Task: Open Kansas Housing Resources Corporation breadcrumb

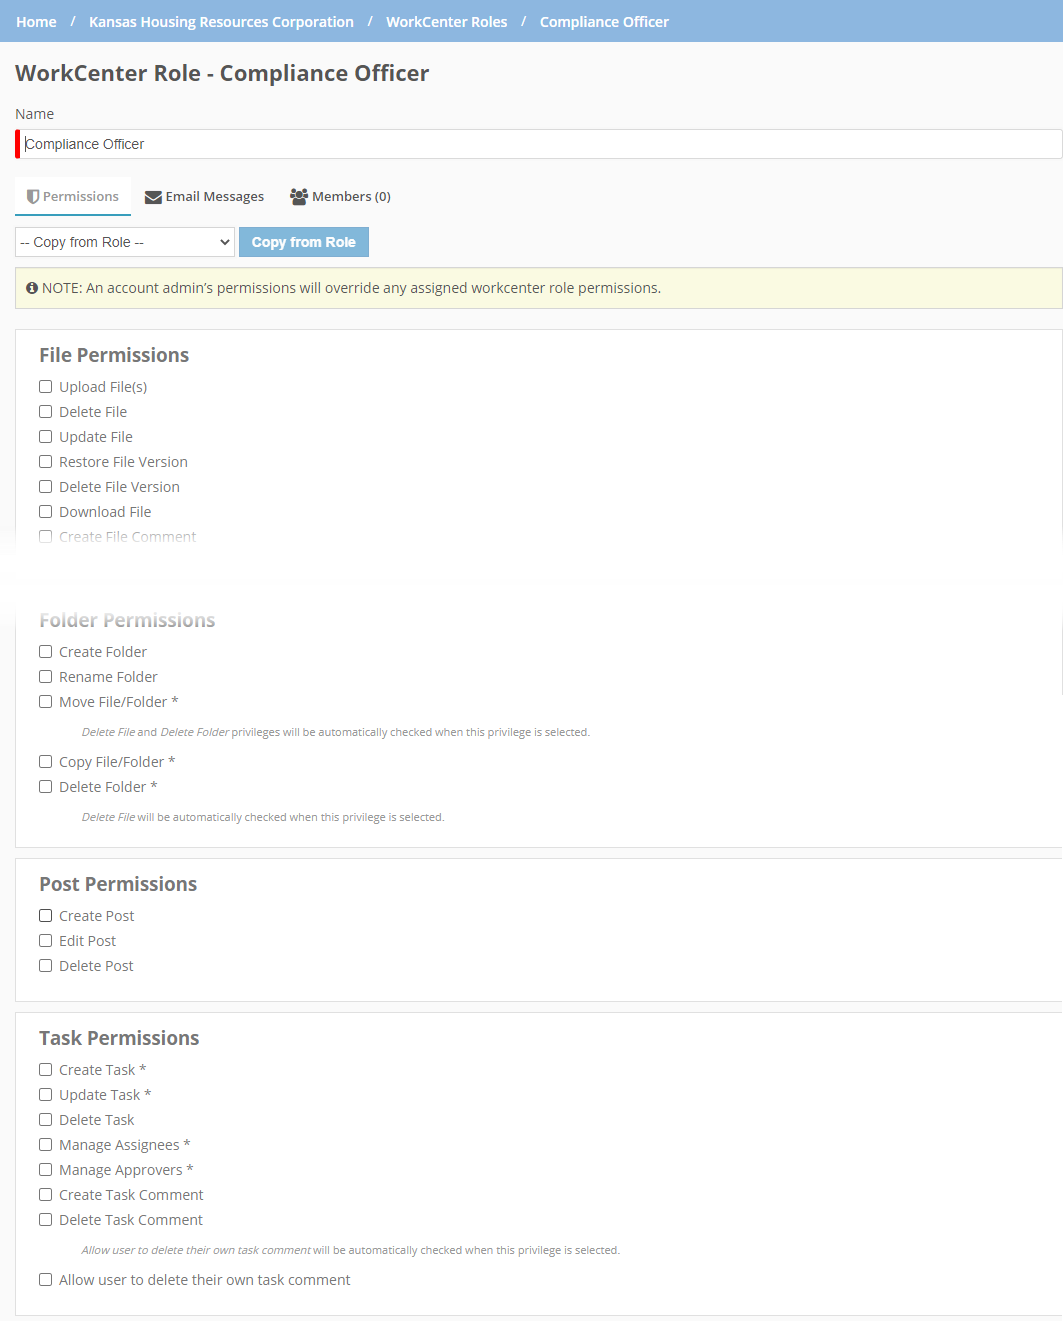Action: [221, 22]
